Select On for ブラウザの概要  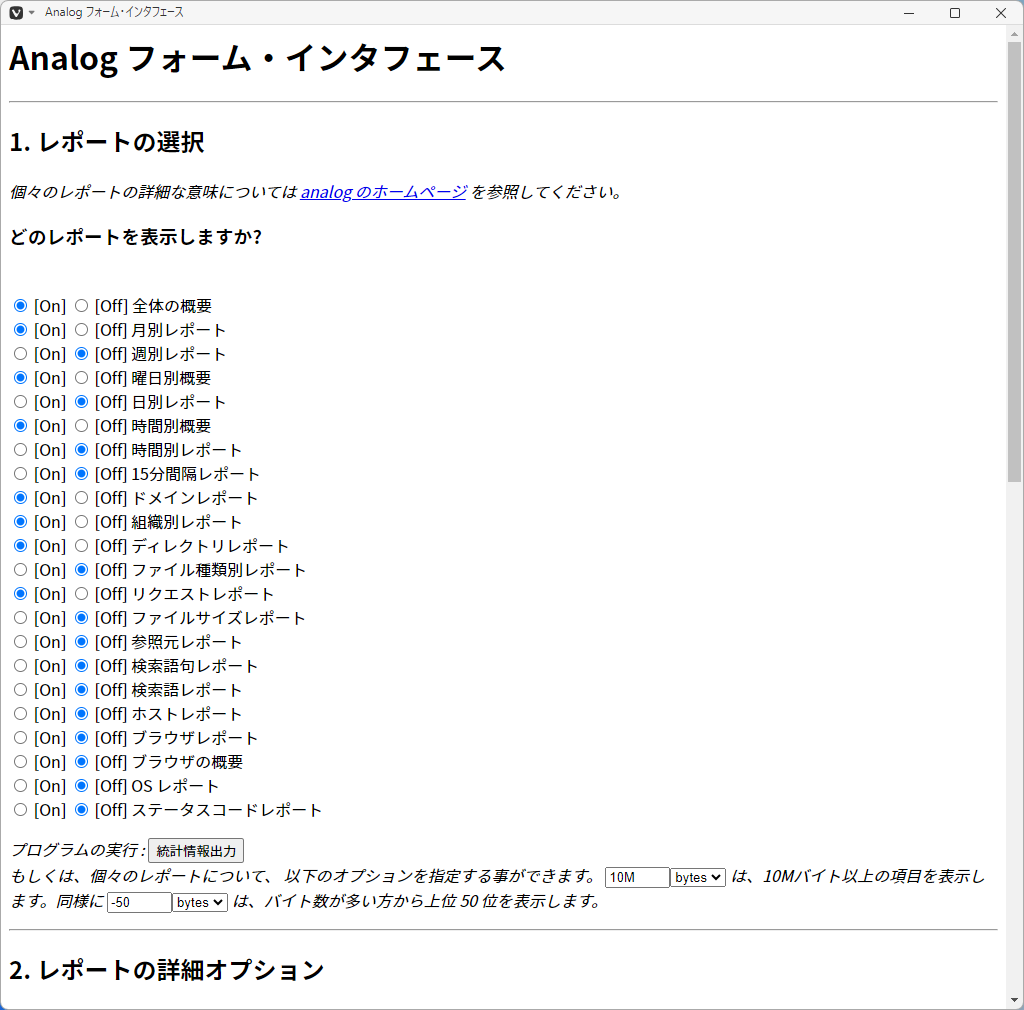20,762
